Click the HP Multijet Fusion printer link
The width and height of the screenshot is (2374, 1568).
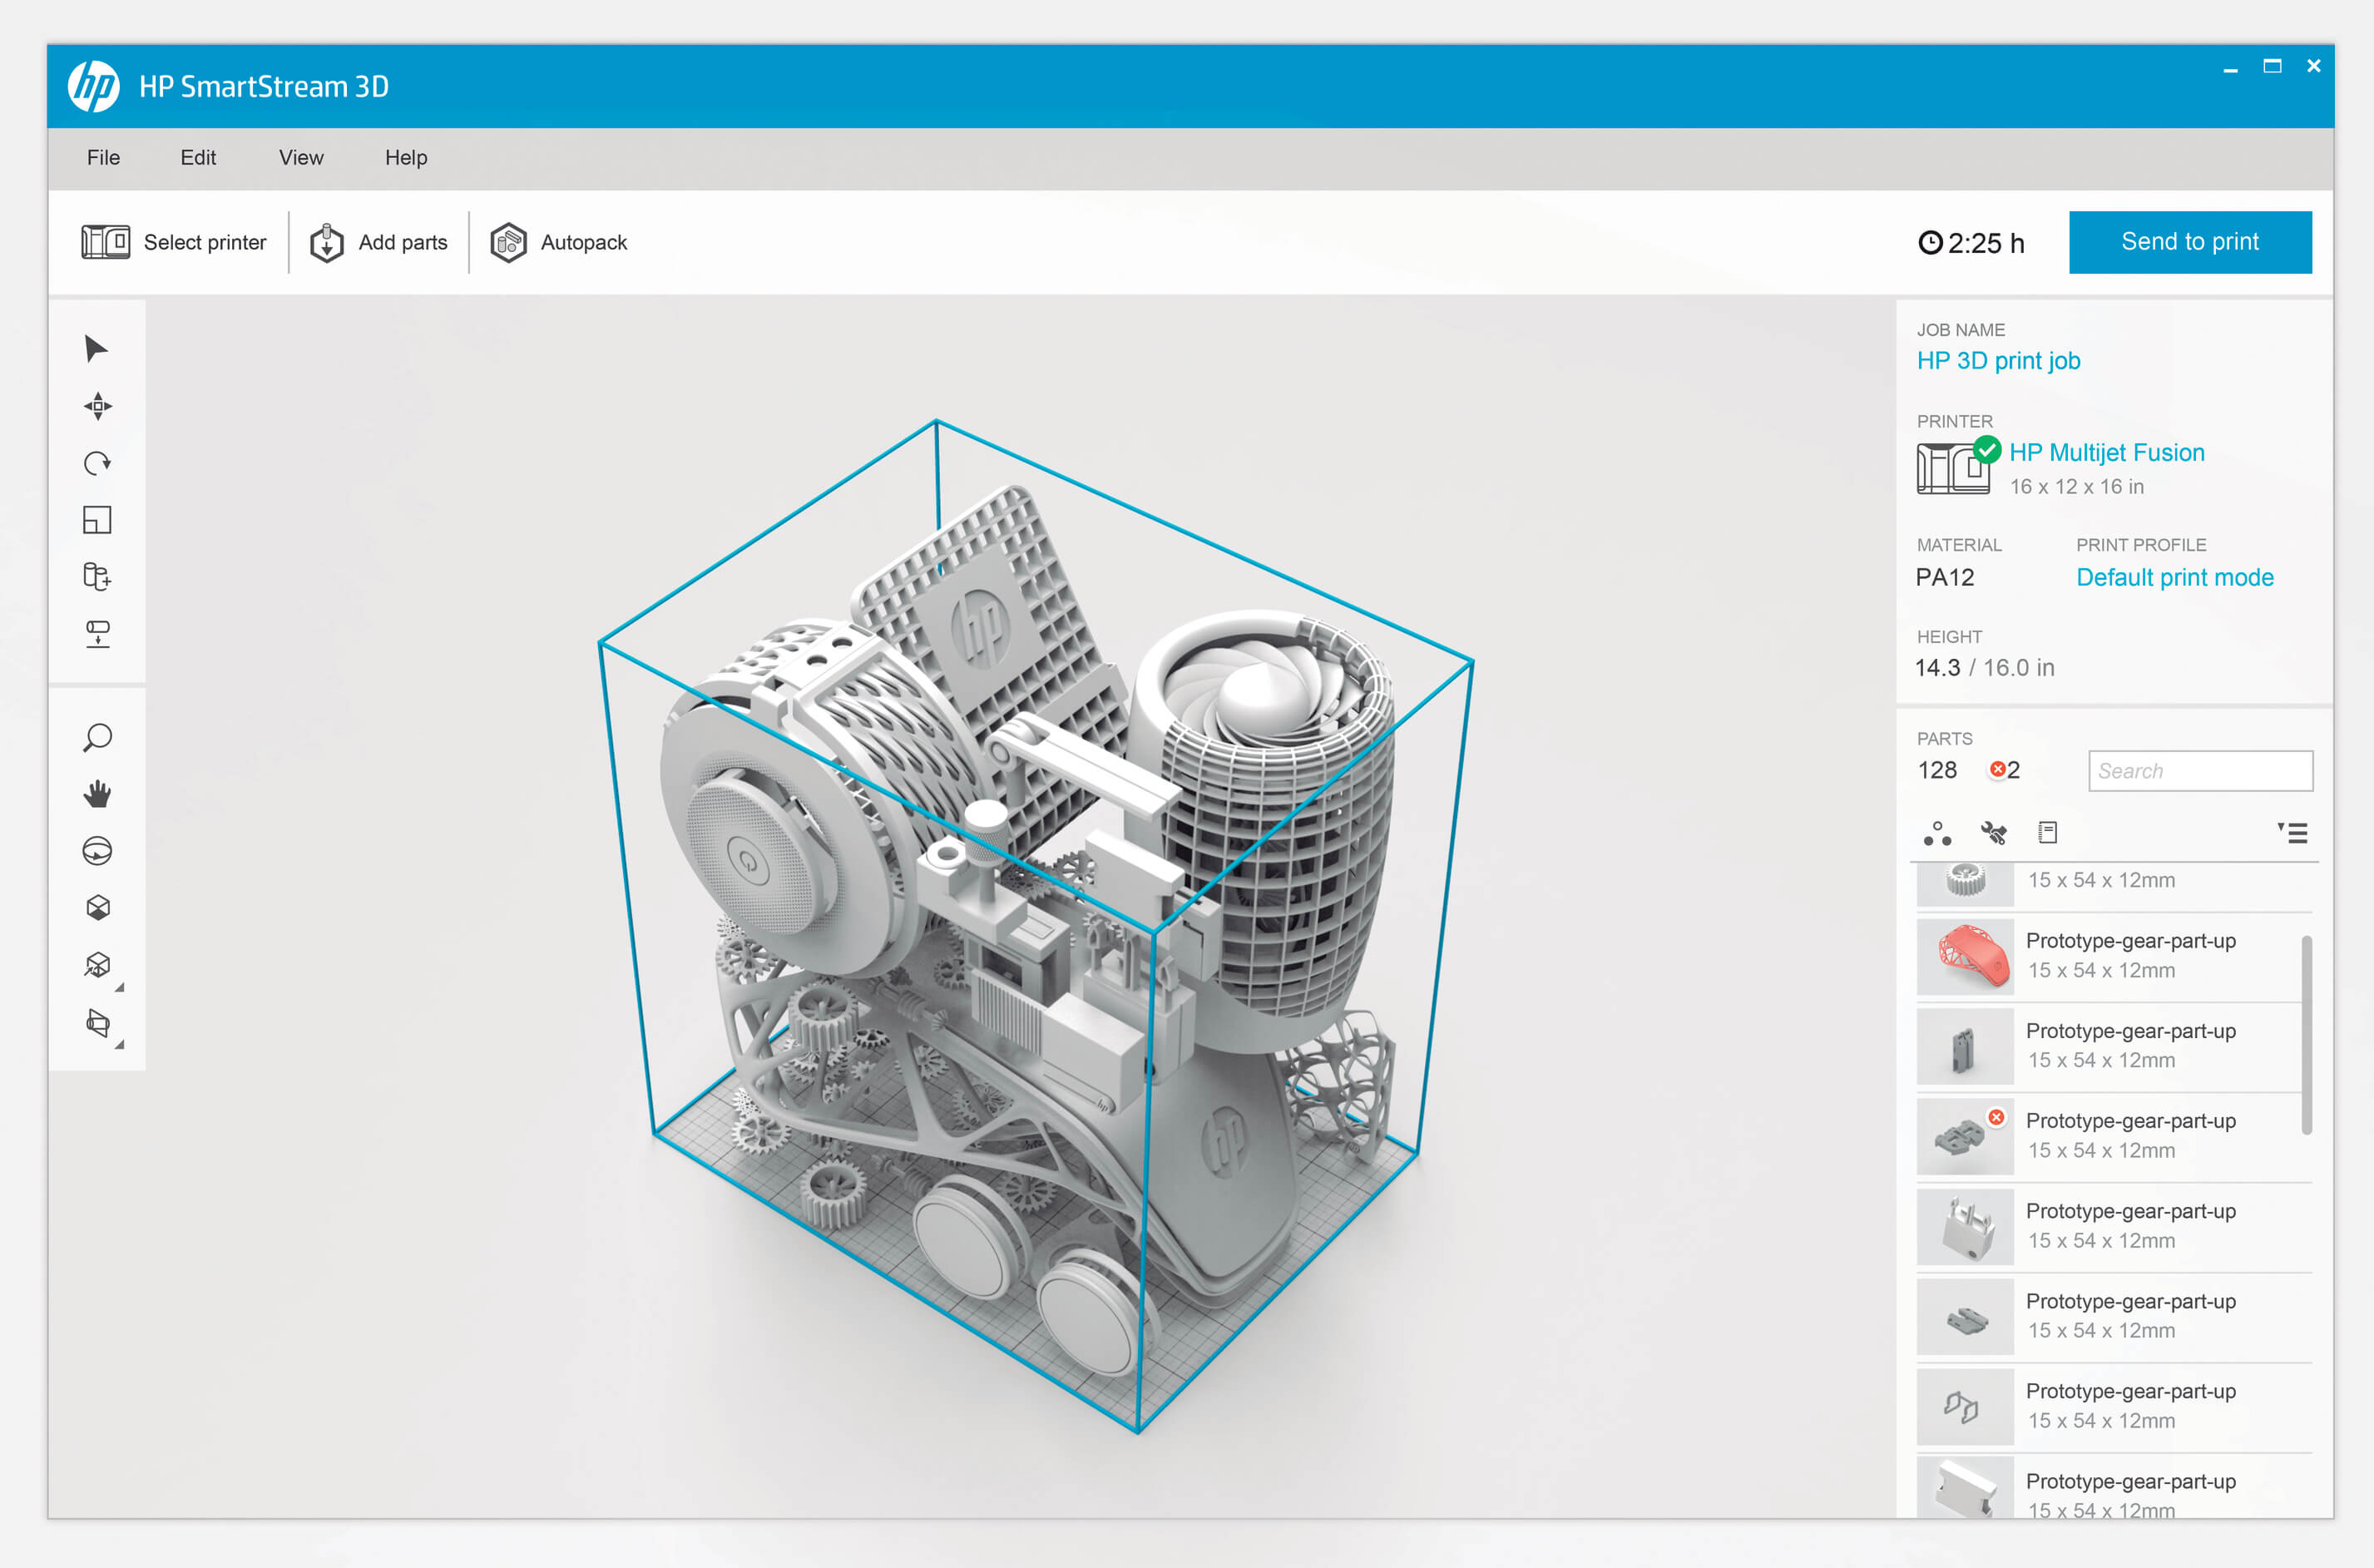[x=2107, y=452]
